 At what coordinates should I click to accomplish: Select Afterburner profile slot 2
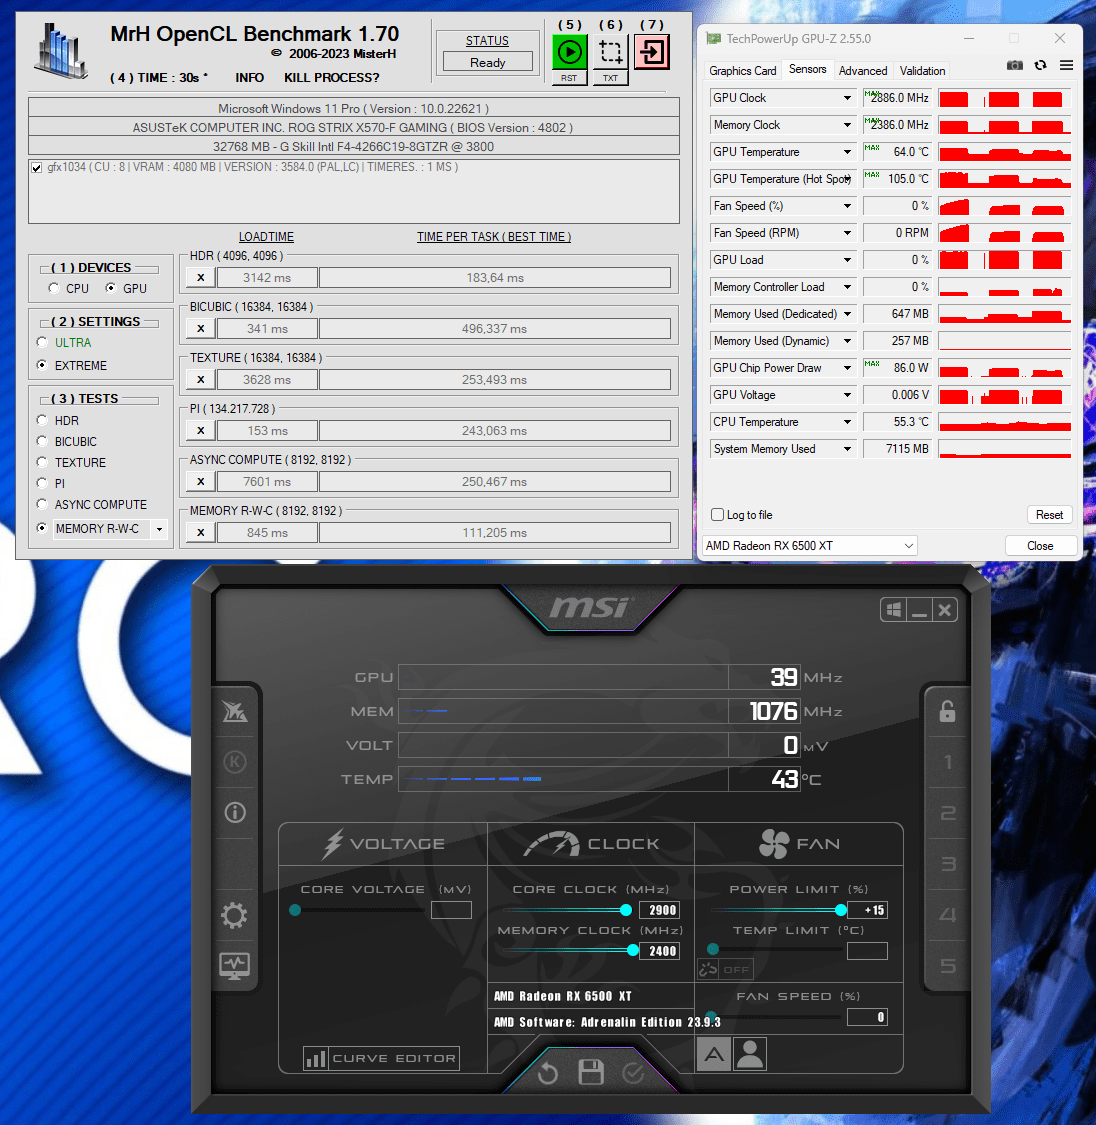[x=948, y=813]
